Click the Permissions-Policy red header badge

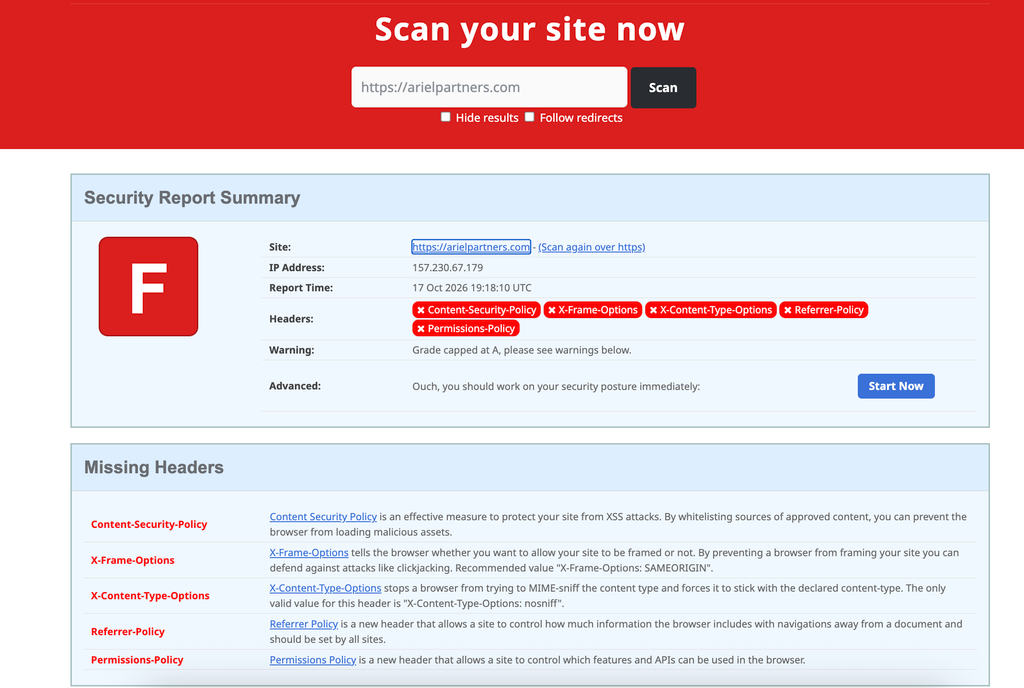466,328
